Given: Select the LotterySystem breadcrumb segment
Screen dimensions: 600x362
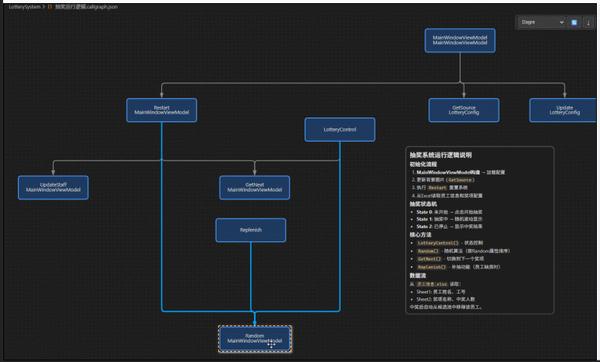Looking at the screenshot, I should [x=24, y=7].
